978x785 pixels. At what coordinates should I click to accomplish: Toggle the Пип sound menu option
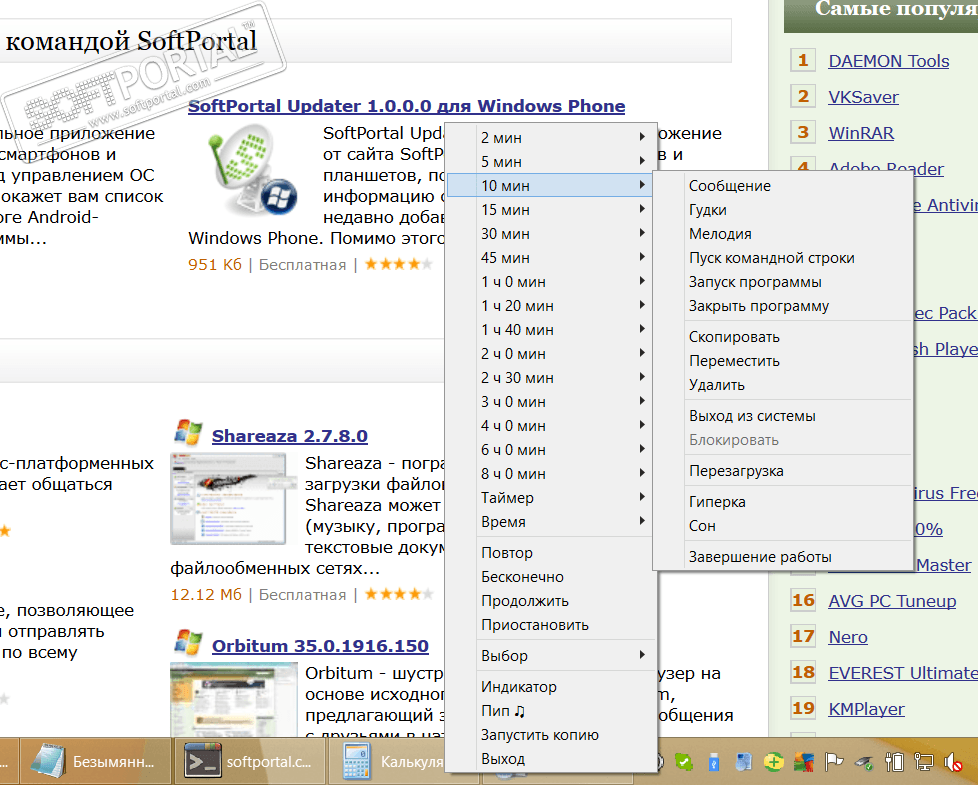pyautogui.click(x=550, y=711)
